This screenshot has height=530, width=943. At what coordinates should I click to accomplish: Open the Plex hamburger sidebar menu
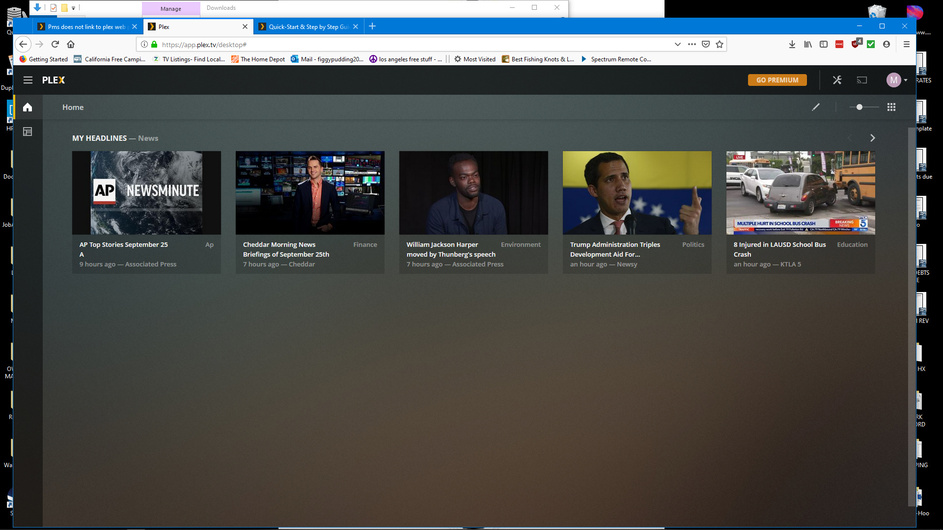click(x=28, y=80)
